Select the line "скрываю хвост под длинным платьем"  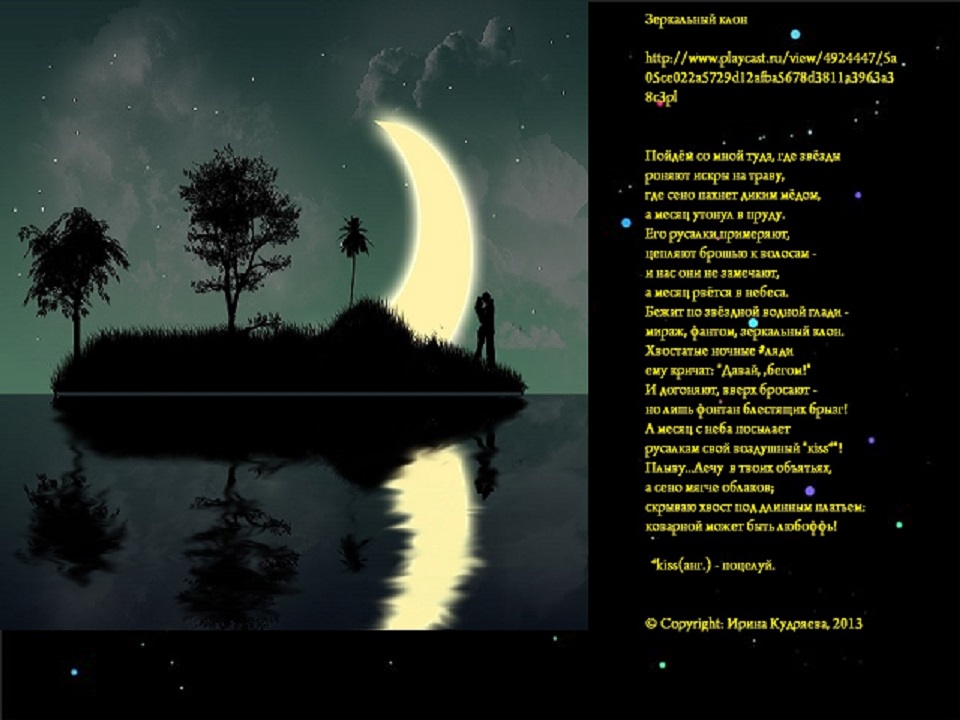(756, 508)
